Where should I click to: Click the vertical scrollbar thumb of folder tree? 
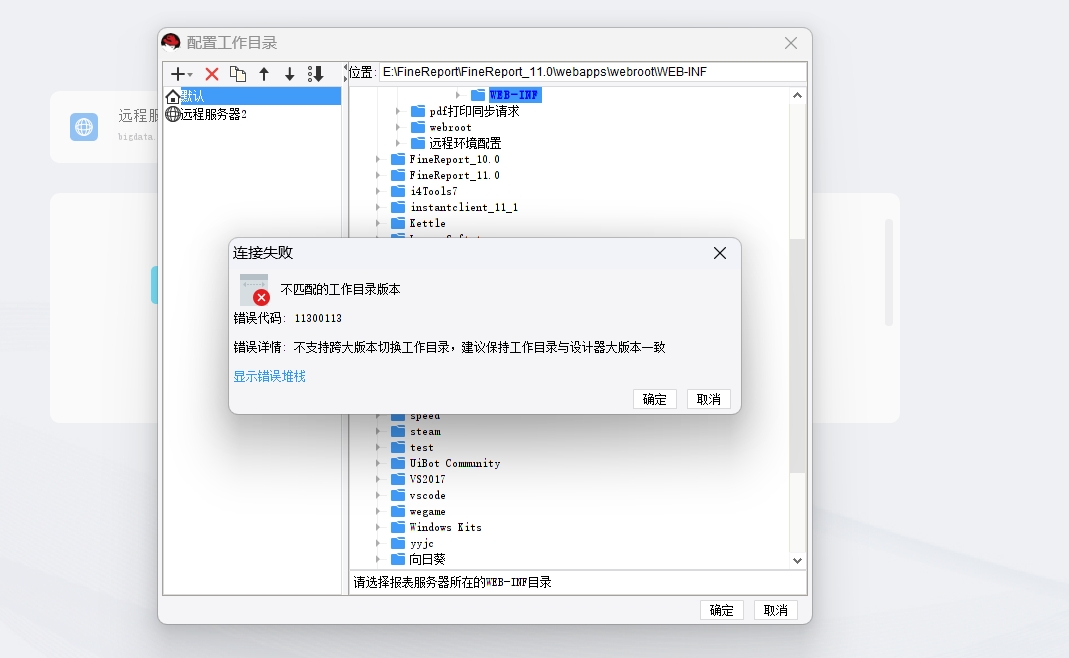(x=797, y=355)
